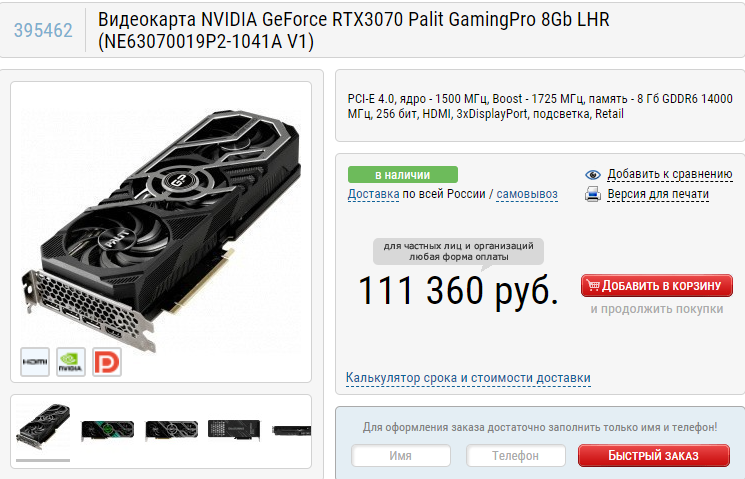Click the printer icon

click(x=593, y=194)
